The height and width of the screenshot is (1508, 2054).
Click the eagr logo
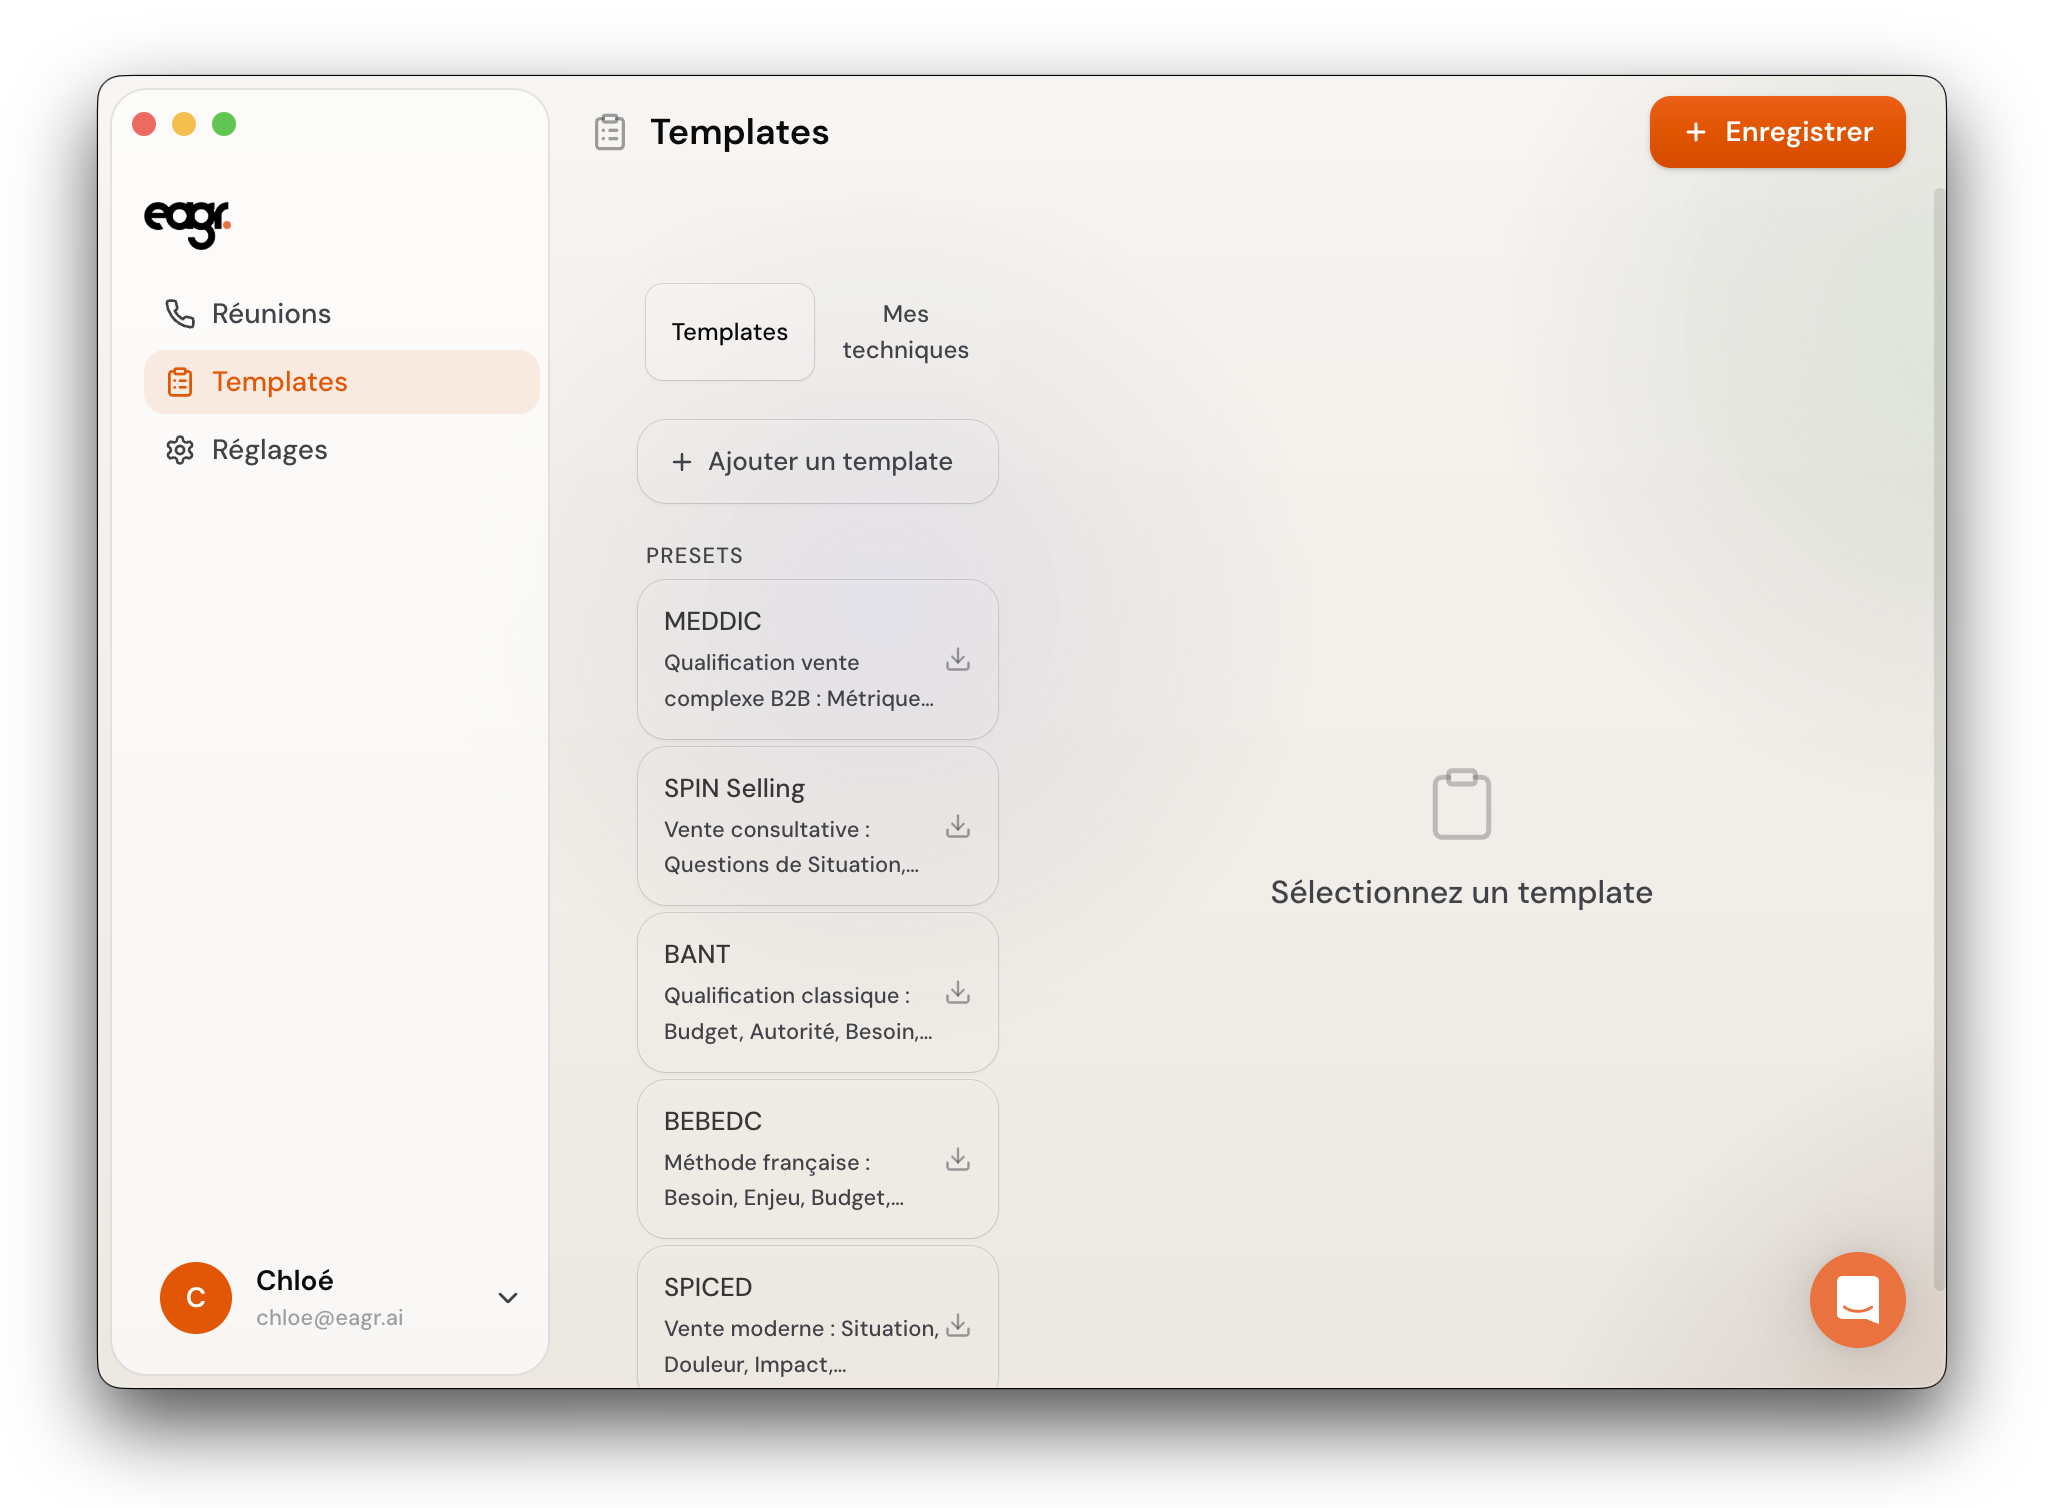(x=187, y=222)
